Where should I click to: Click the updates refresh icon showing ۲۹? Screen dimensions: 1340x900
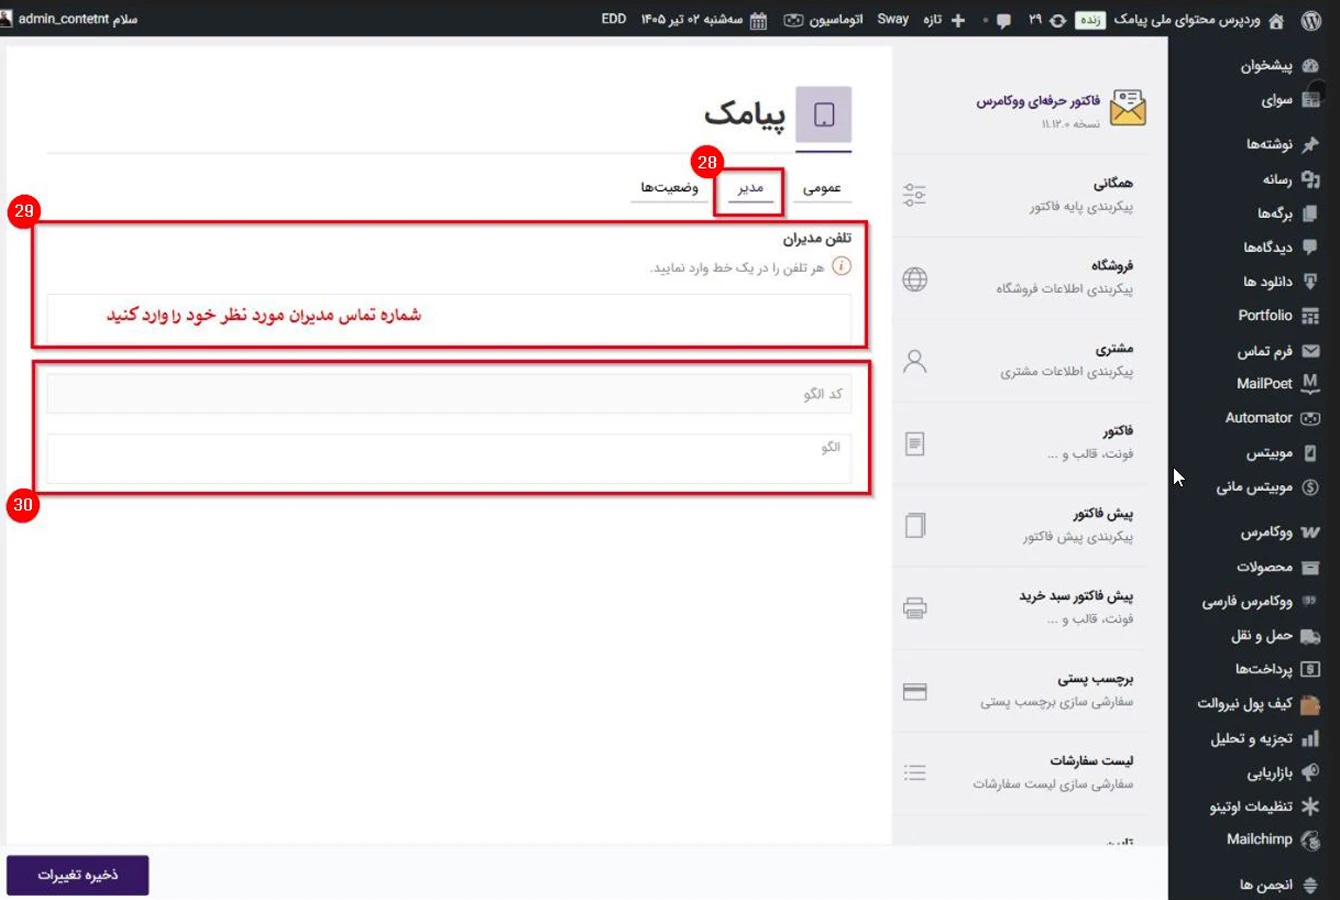coord(1057,20)
